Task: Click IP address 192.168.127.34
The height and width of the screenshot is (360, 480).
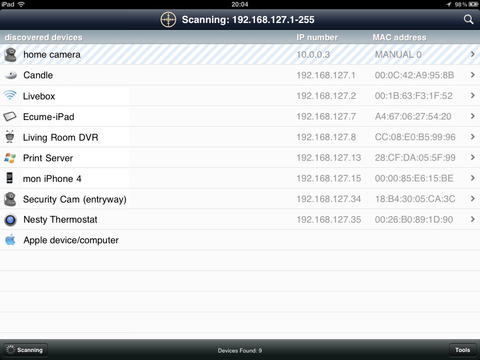Action: [329, 199]
